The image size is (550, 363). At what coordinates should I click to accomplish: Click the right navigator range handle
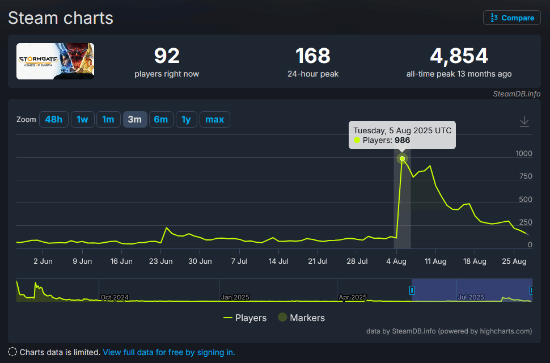pyautogui.click(x=531, y=290)
